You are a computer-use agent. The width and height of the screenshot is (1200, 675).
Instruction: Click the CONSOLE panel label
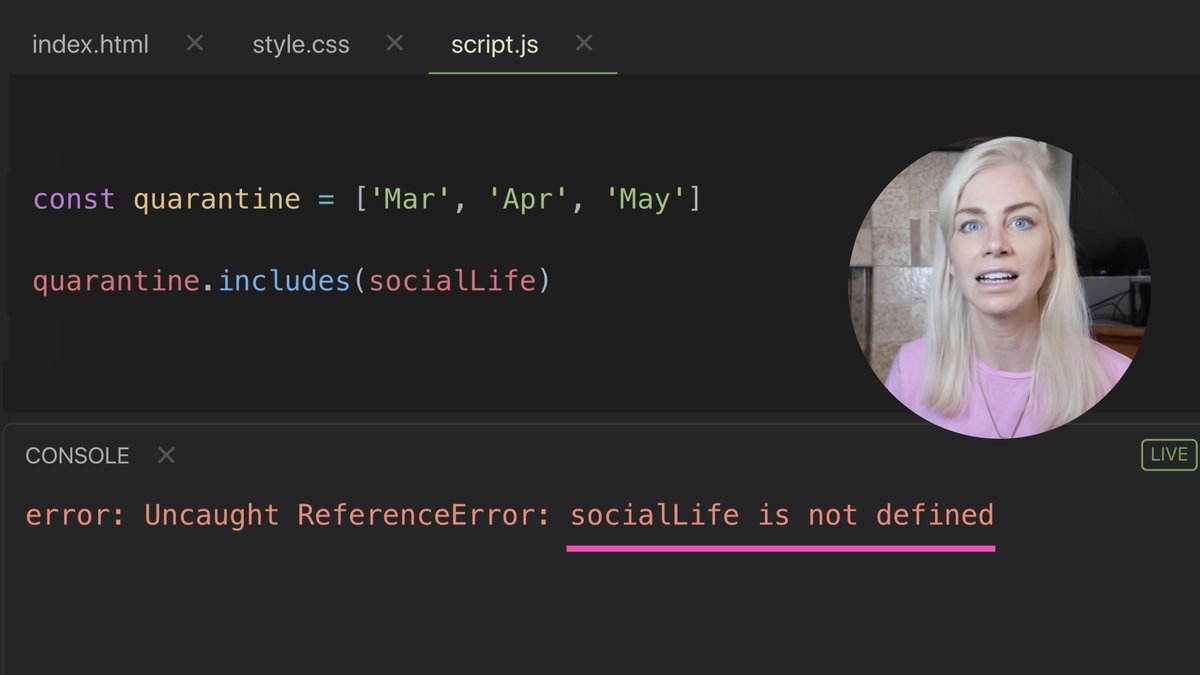coord(77,455)
